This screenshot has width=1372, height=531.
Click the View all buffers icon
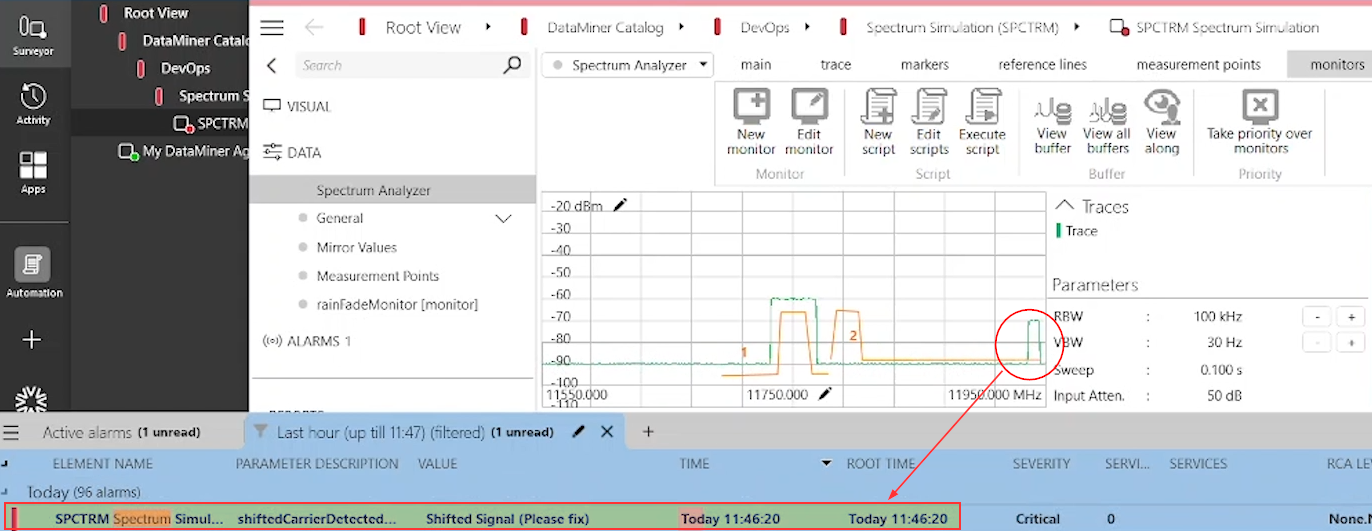pos(1106,108)
